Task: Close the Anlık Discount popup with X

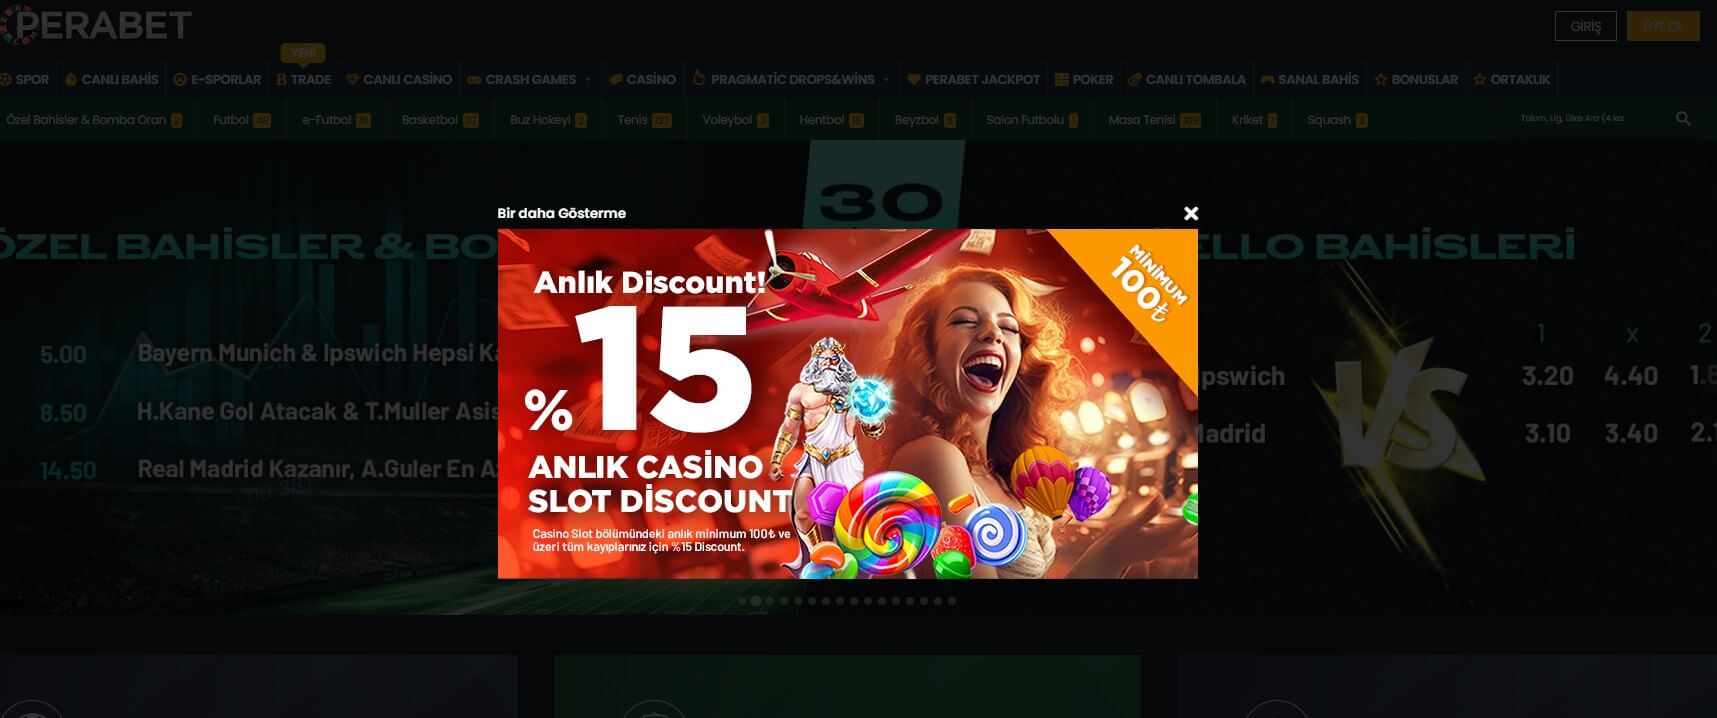Action: tap(1191, 213)
